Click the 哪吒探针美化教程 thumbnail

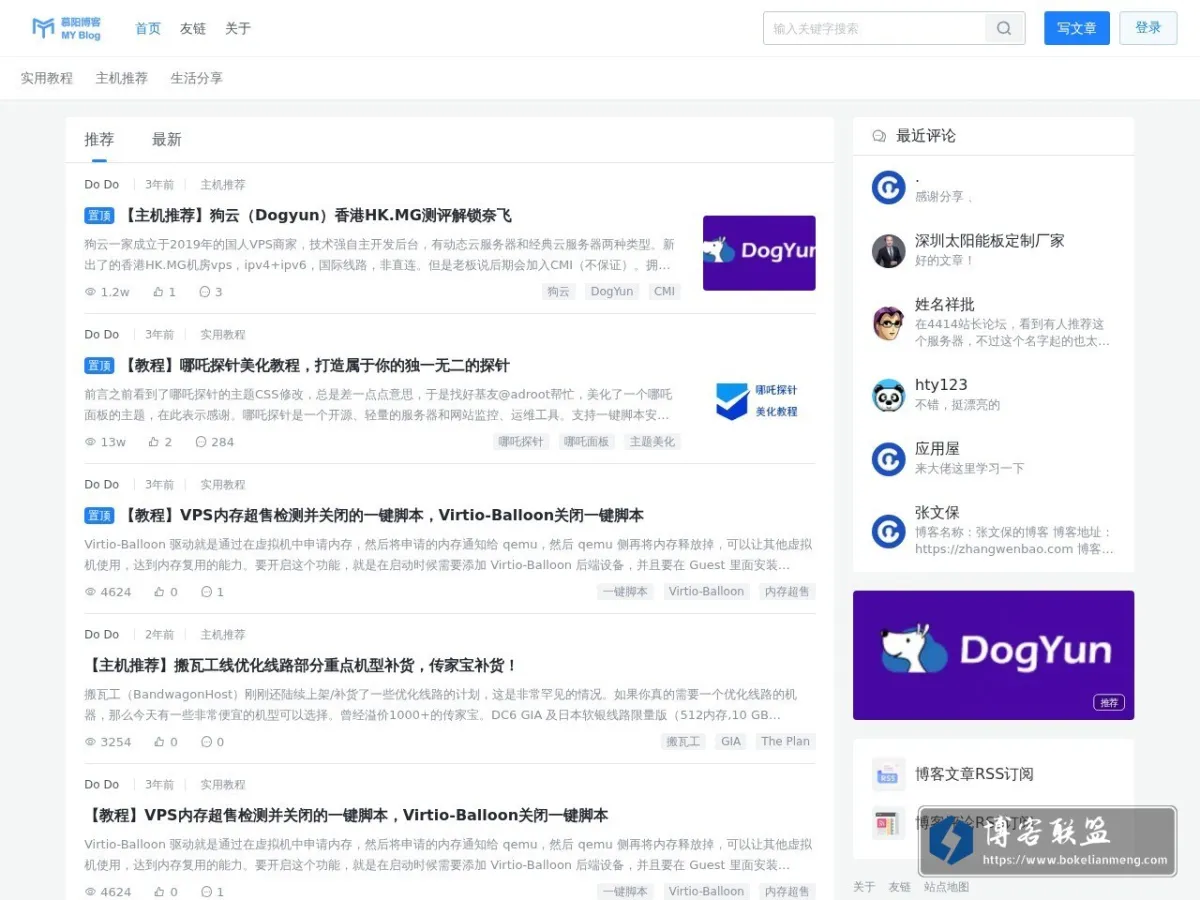click(x=759, y=402)
